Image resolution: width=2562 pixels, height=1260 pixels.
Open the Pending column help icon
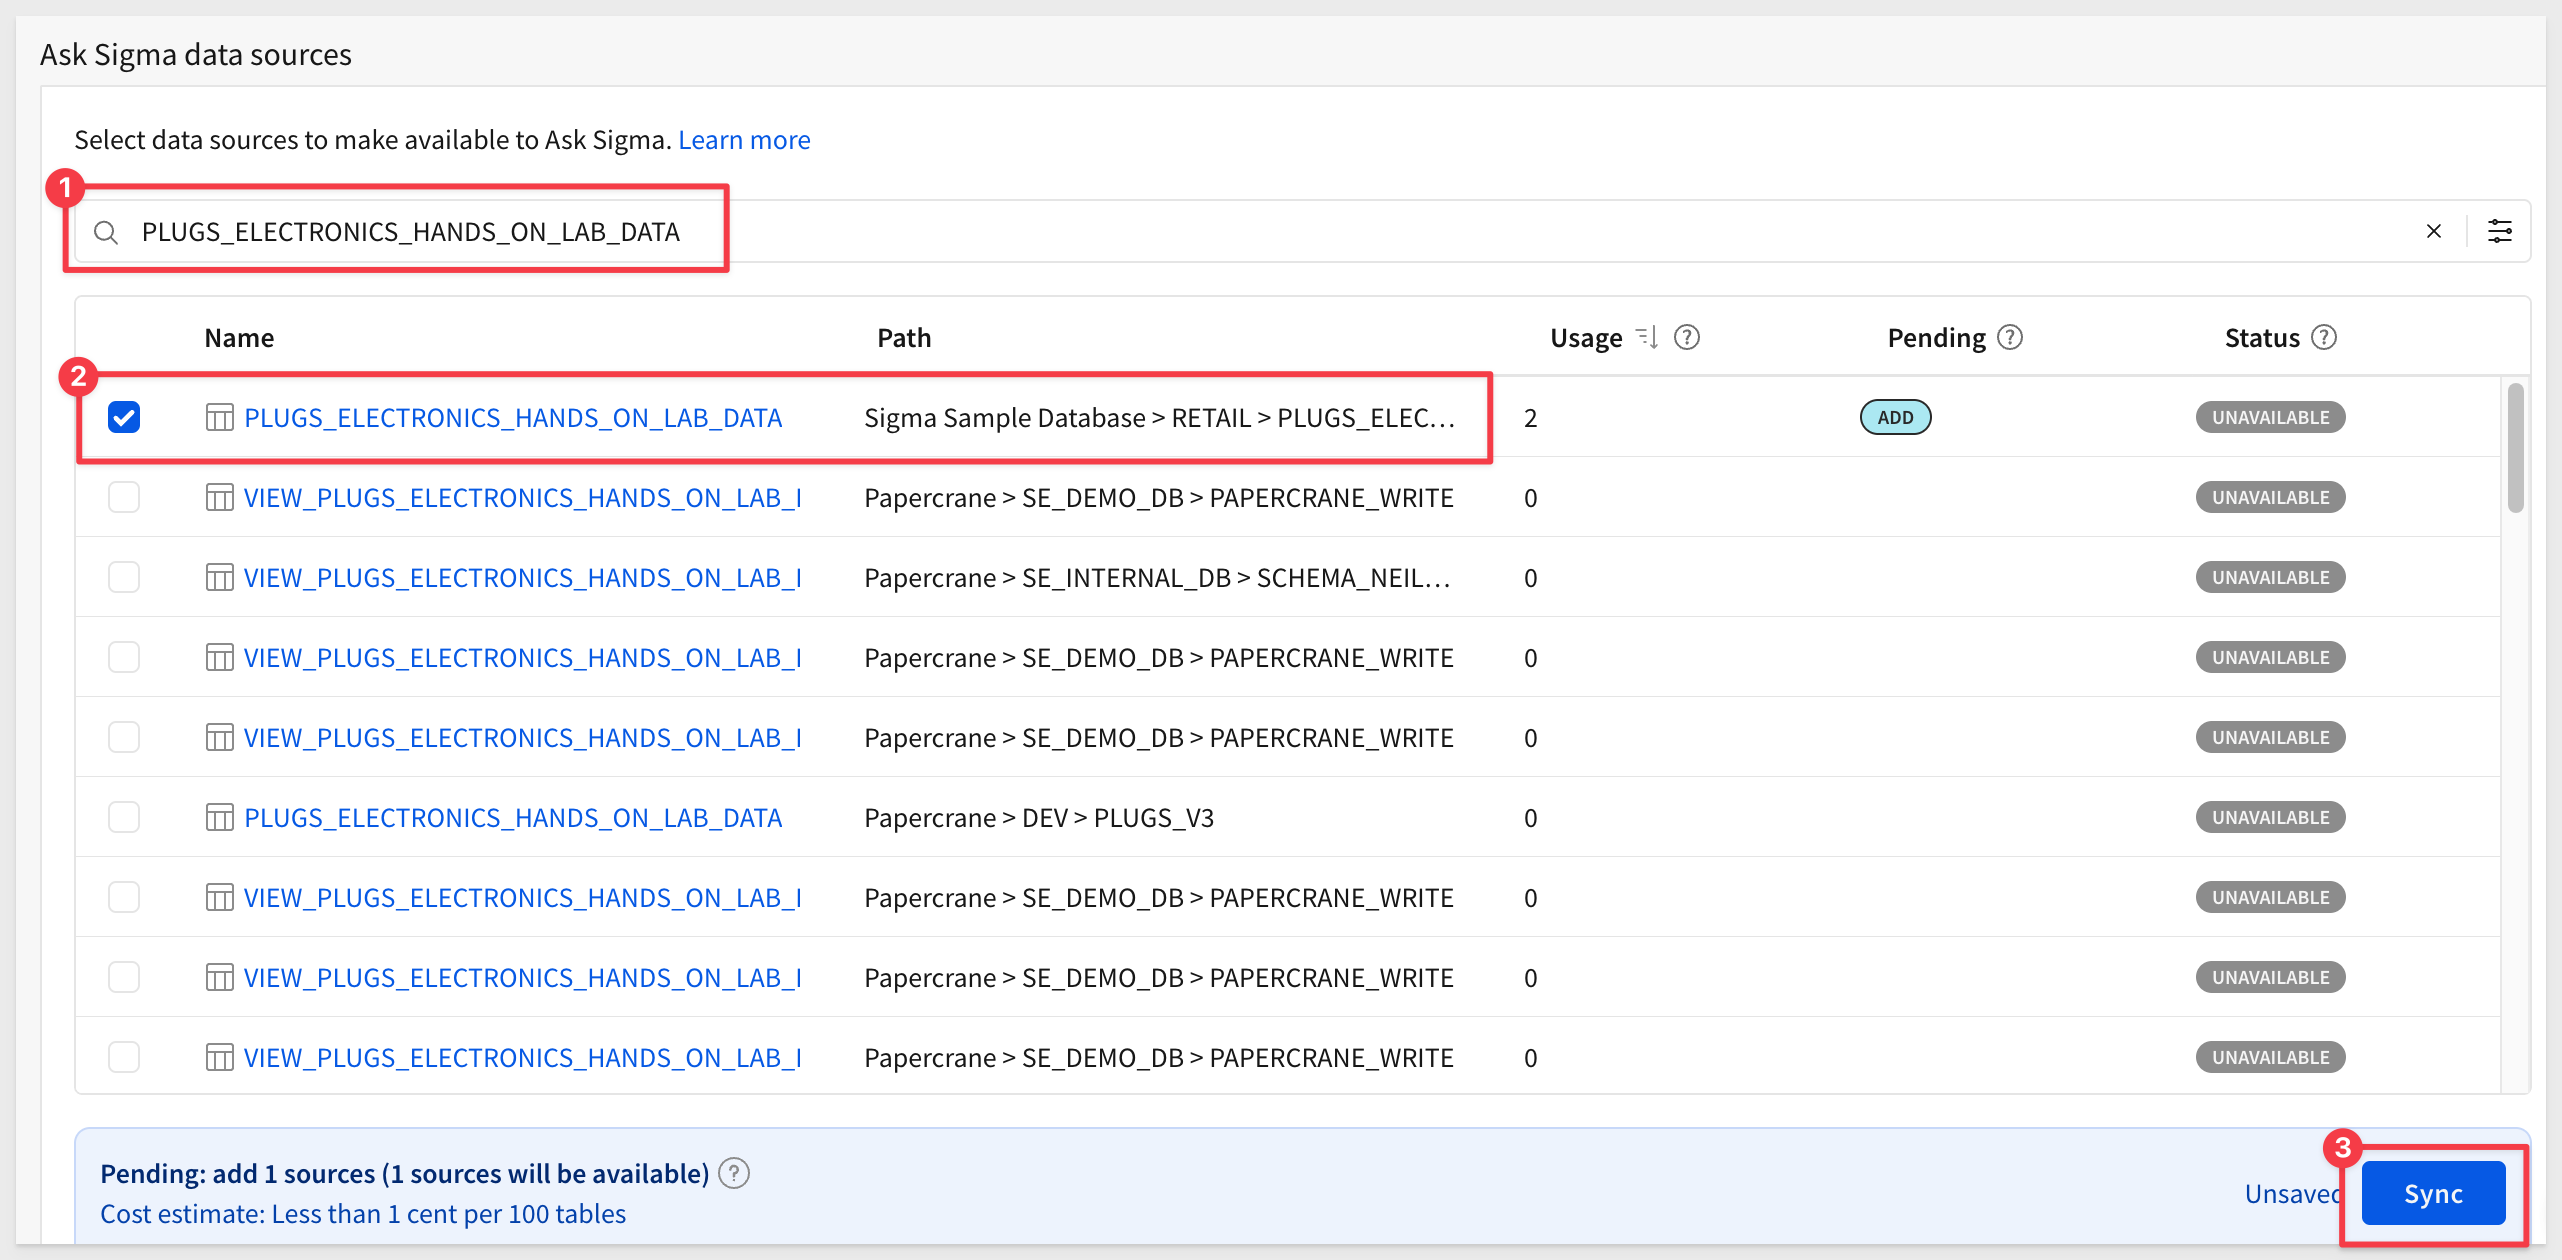coord(2010,338)
